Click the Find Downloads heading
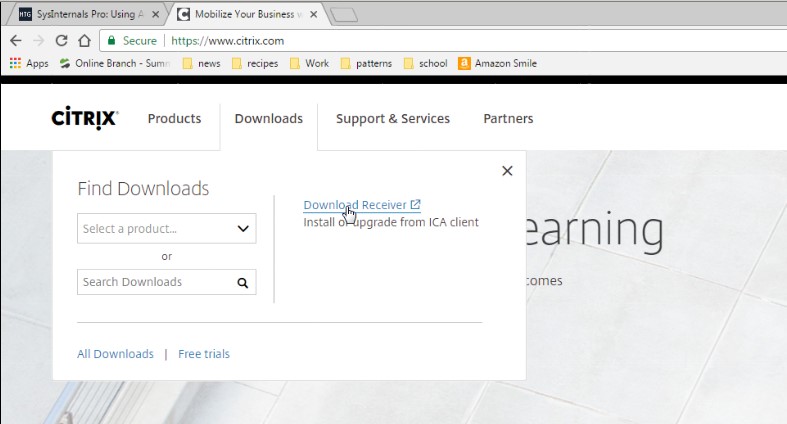The image size is (787, 424). 143,189
